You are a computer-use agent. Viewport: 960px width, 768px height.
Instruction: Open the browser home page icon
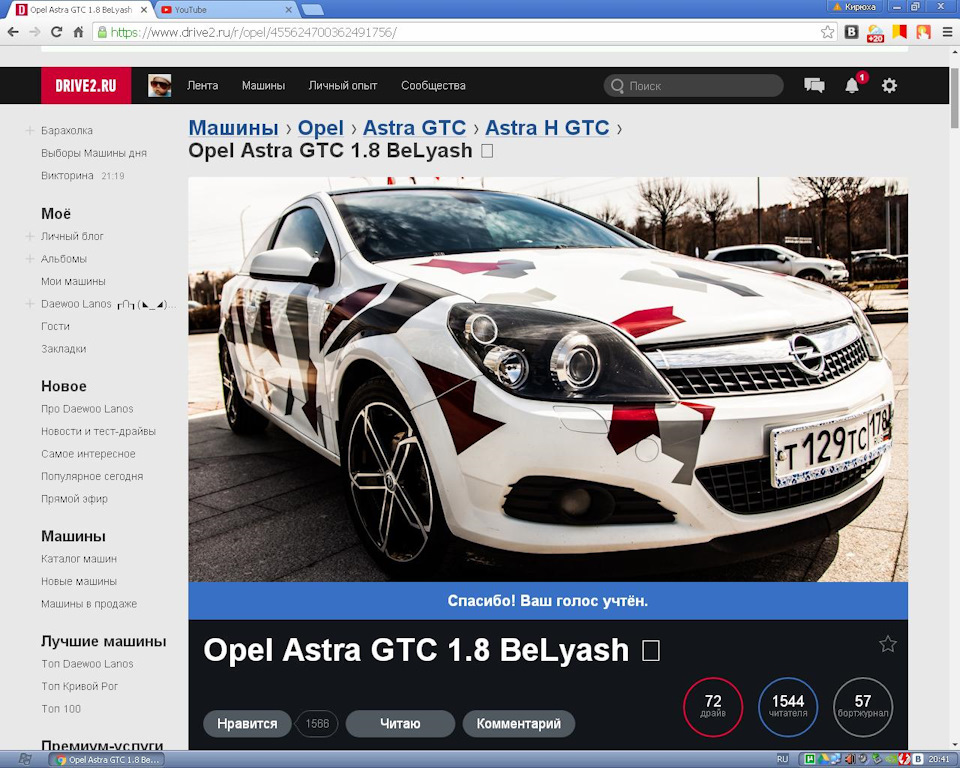click(x=78, y=32)
